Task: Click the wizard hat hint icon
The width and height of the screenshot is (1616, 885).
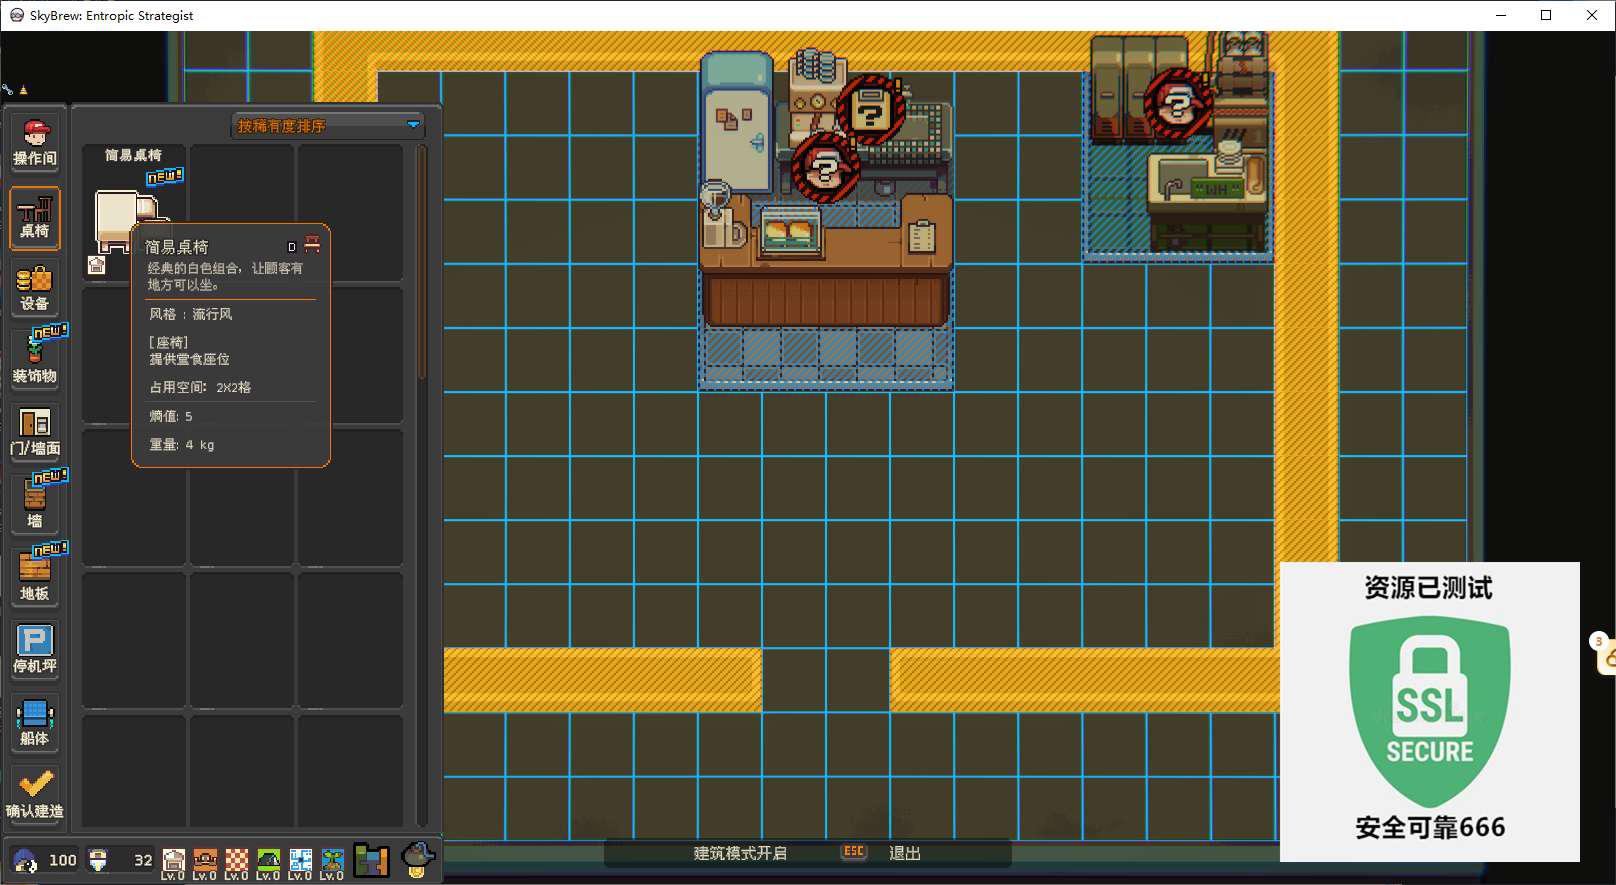Action: pos(418,859)
